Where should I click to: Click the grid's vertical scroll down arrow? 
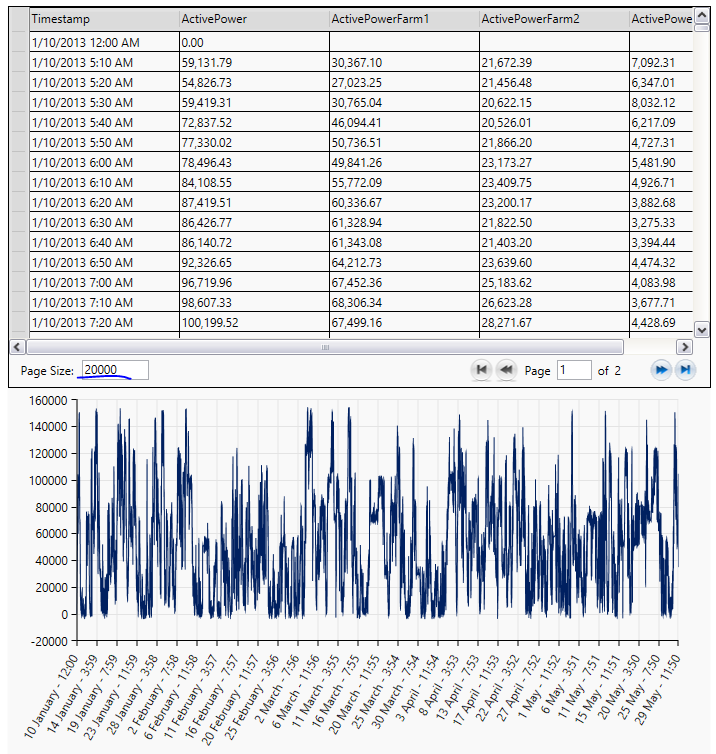(701, 329)
